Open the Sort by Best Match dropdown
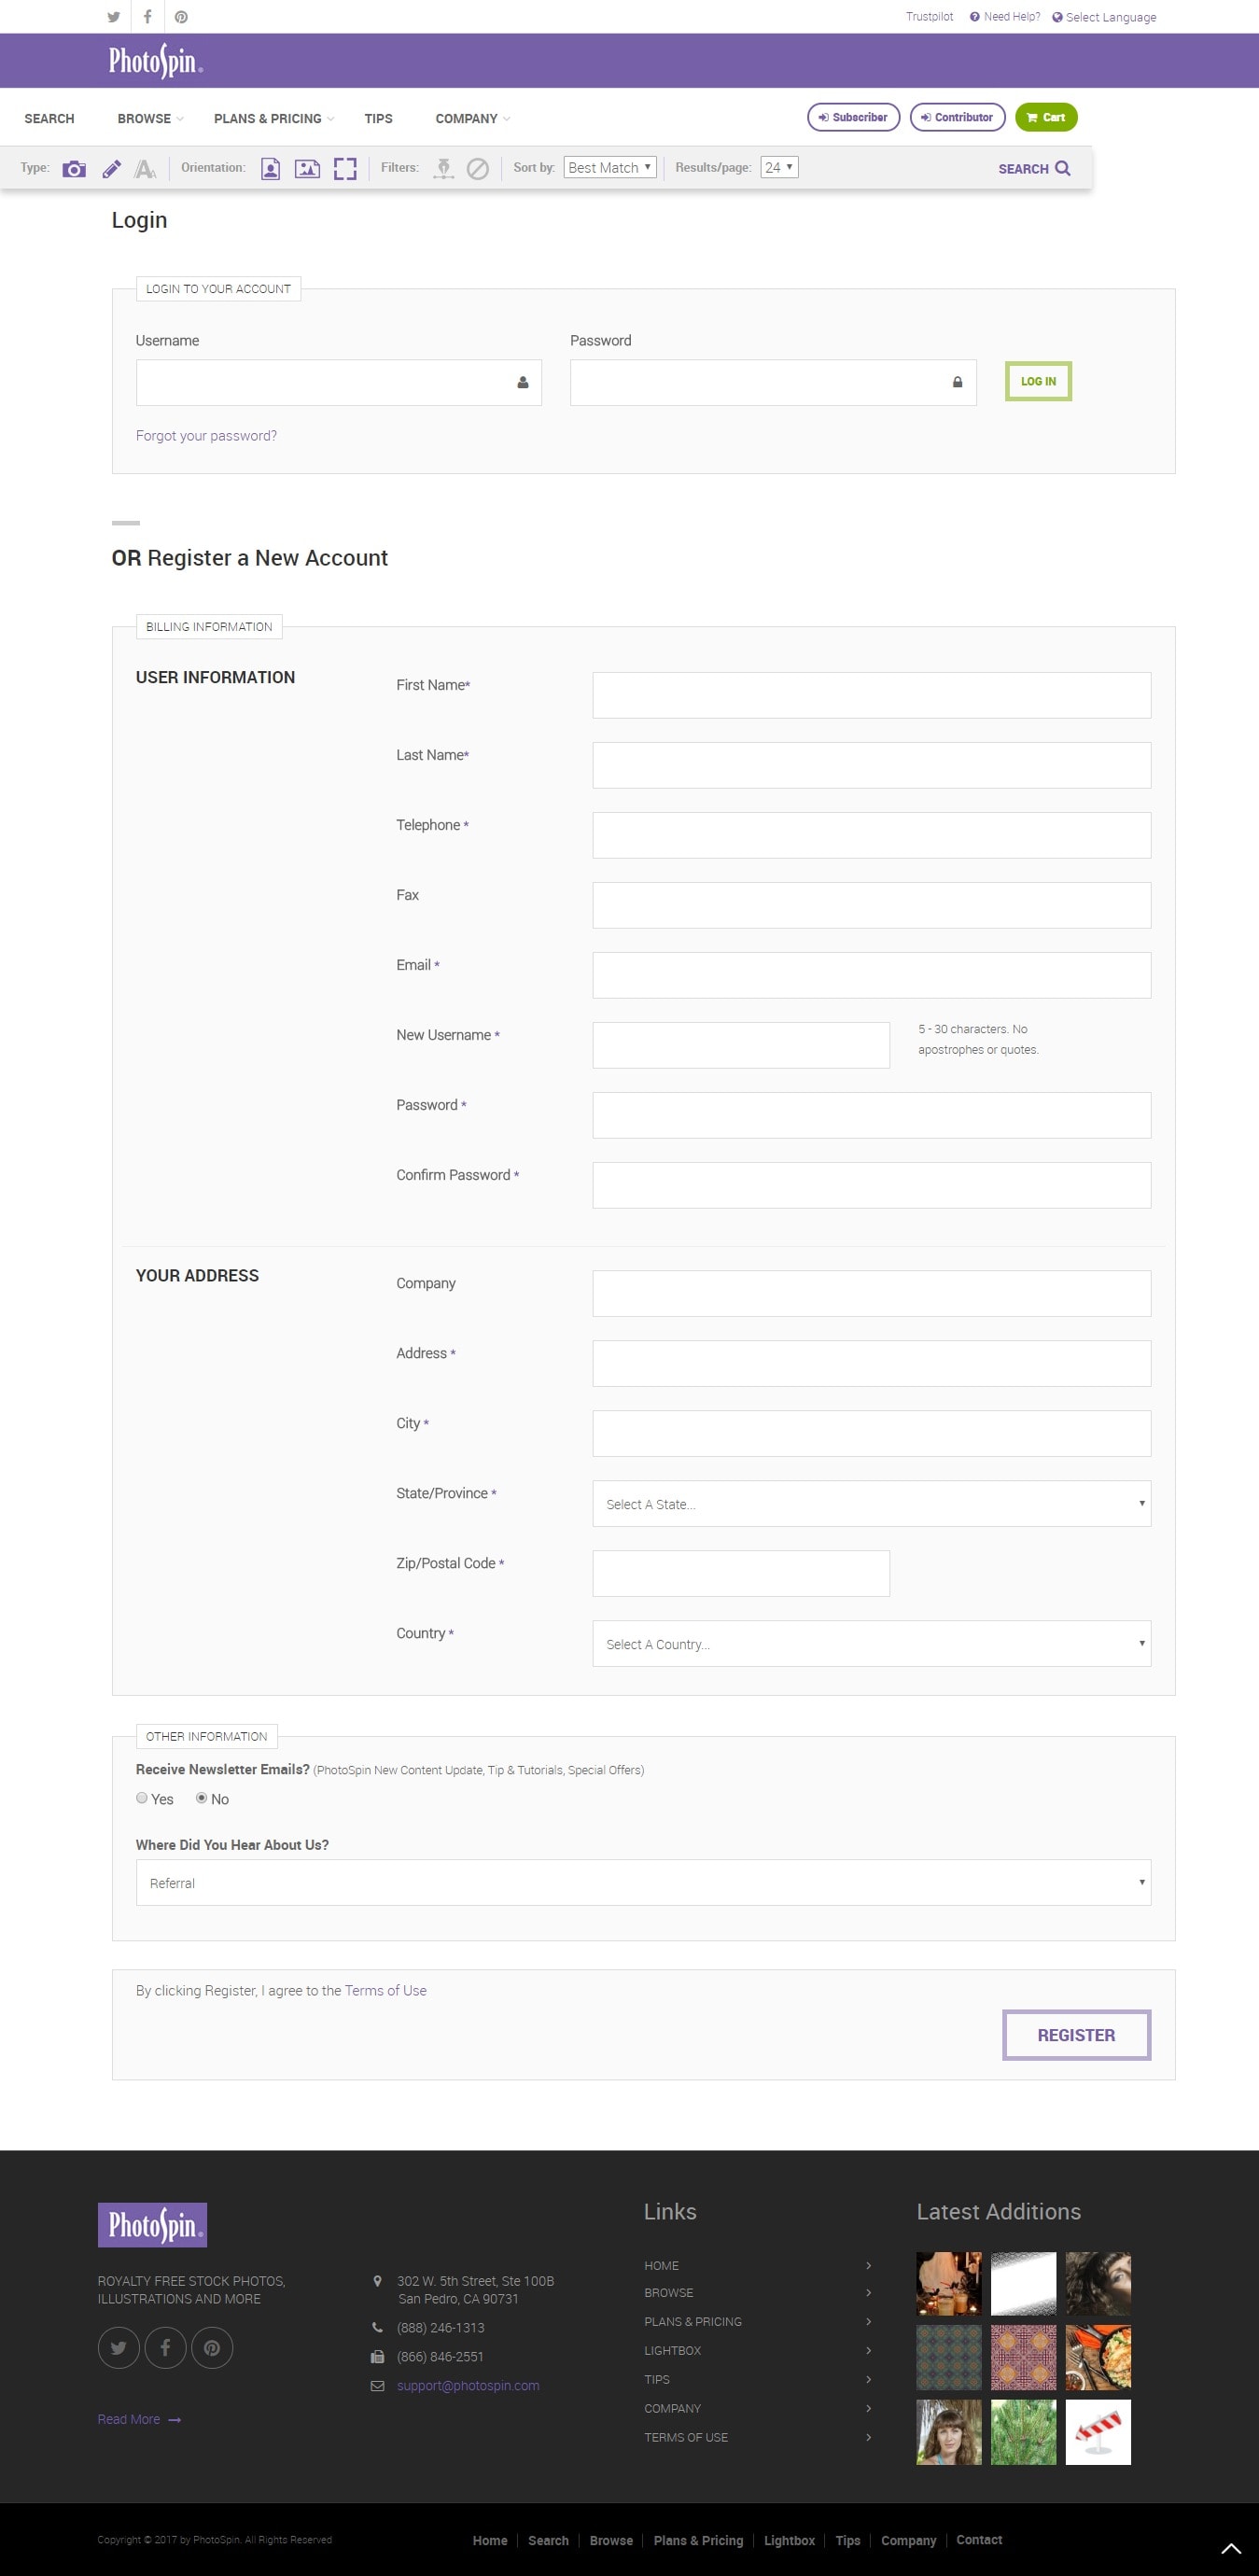 click(610, 168)
